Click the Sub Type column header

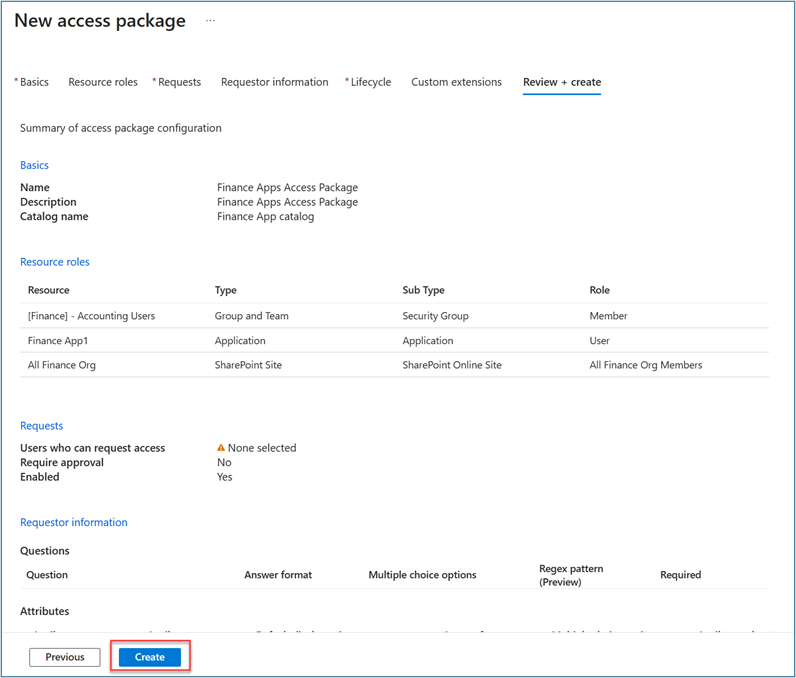coord(423,290)
